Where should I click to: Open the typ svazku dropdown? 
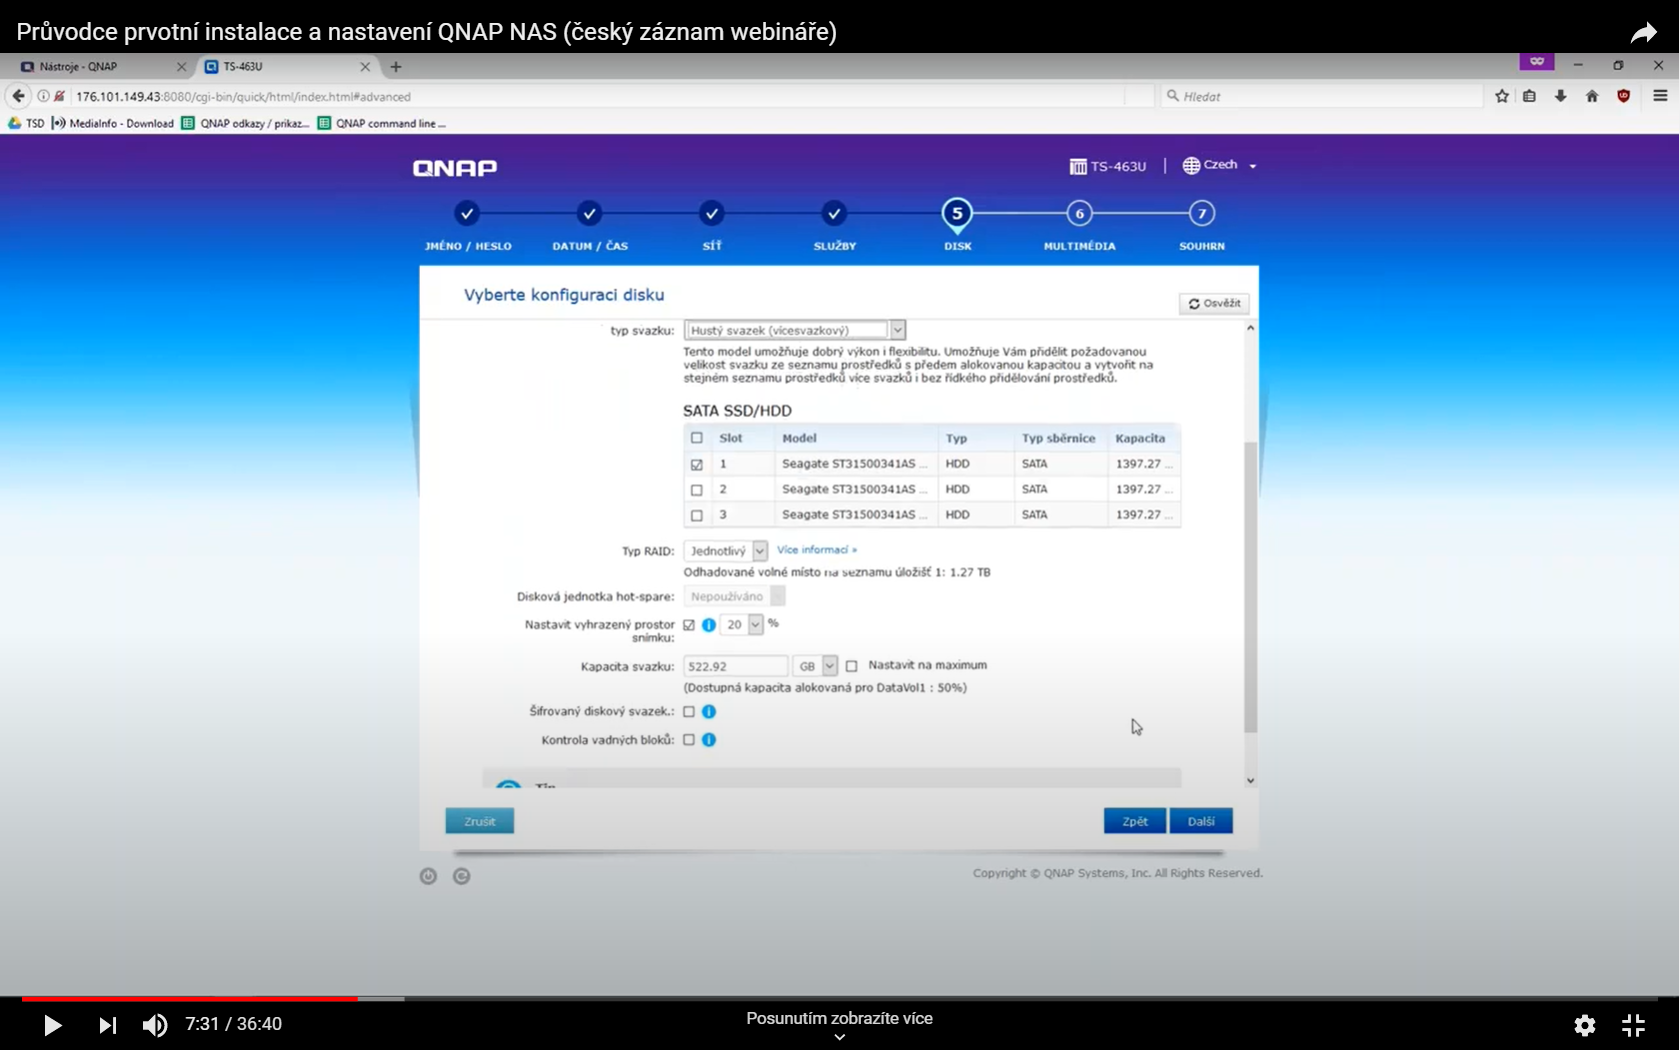(795, 331)
